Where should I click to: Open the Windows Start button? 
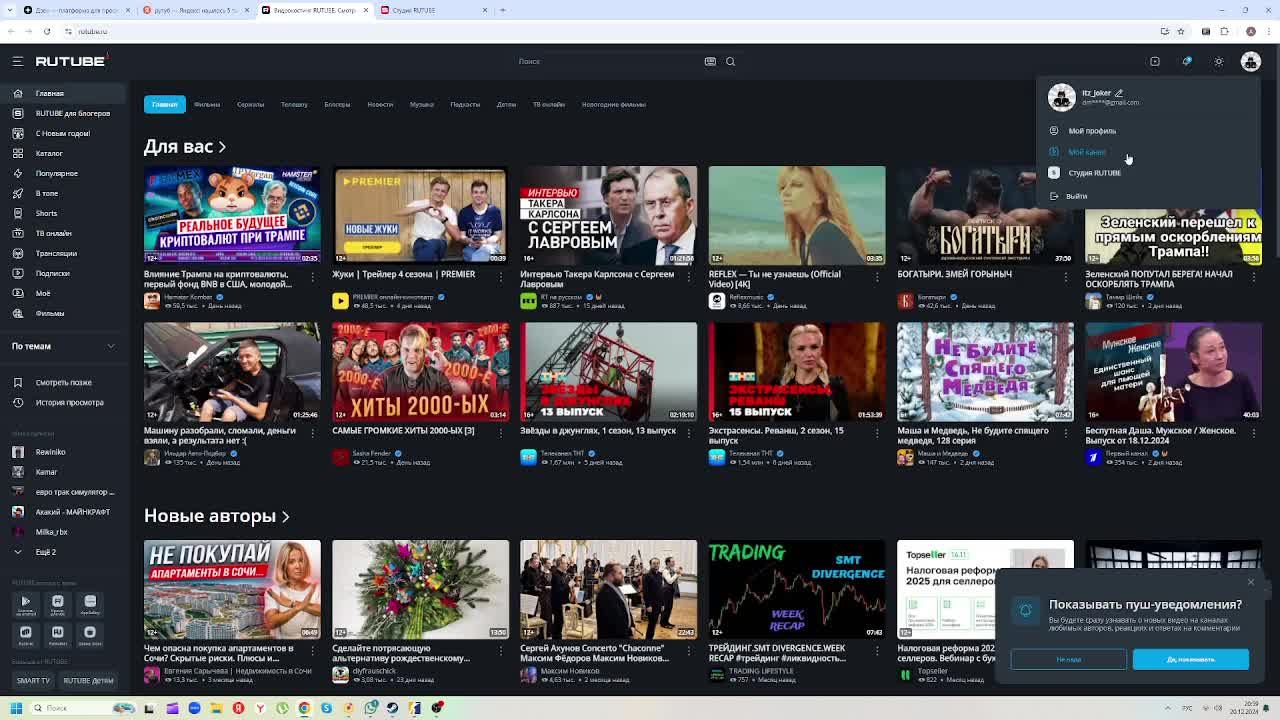point(15,708)
